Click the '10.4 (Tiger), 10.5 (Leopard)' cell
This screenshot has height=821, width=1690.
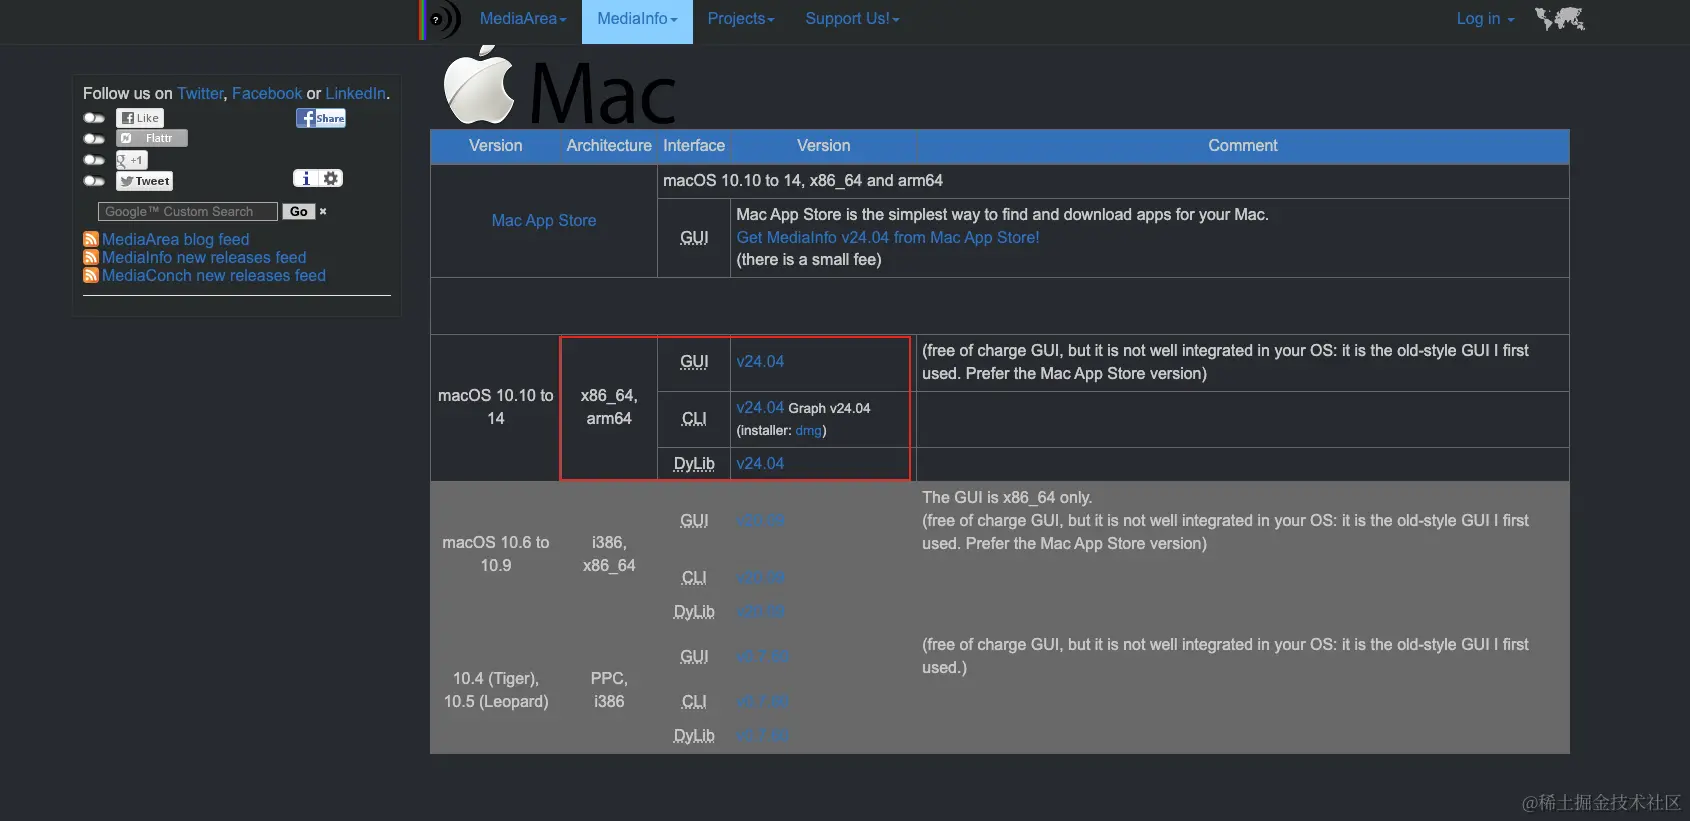496,690
